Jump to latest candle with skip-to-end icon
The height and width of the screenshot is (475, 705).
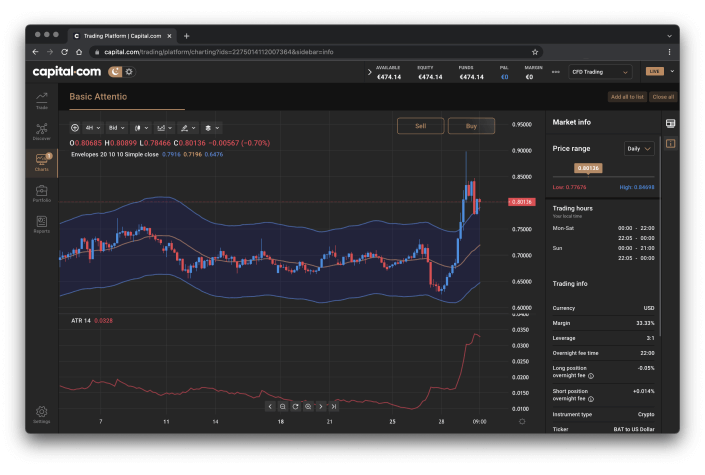coord(334,407)
